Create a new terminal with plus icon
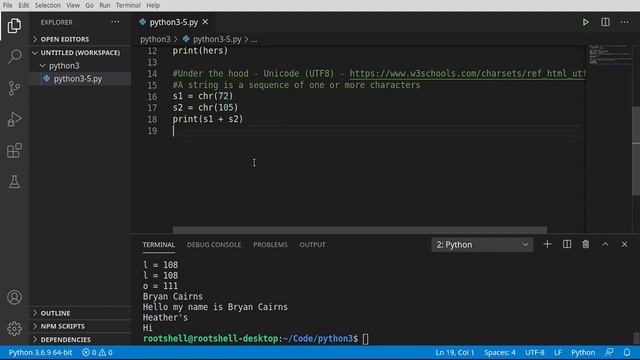This screenshot has height=360, width=640. (547, 244)
